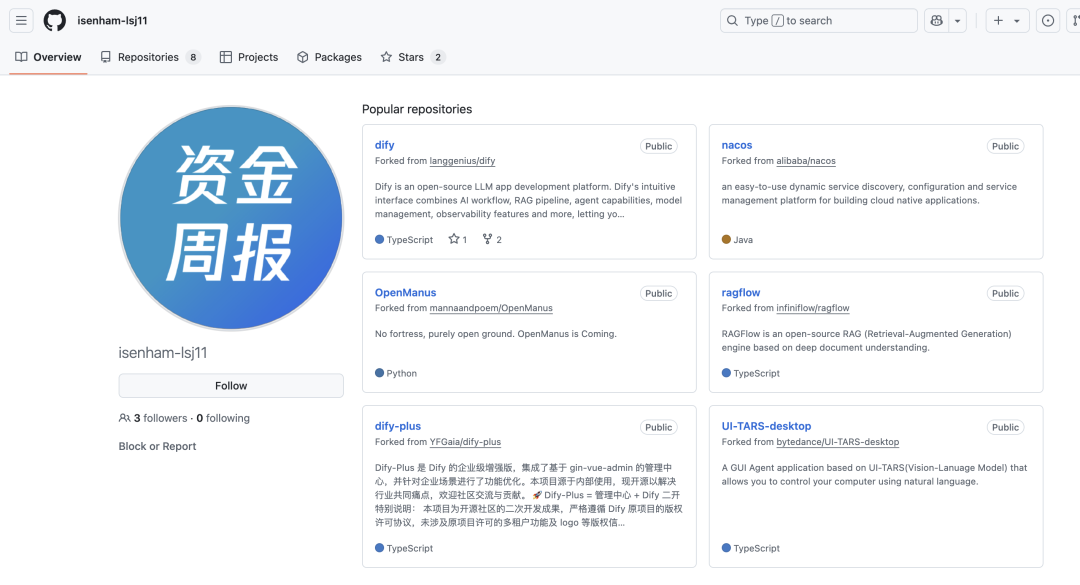Open the hamburger navigation menu
The height and width of the screenshot is (585, 1080).
[x=21, y=21]
